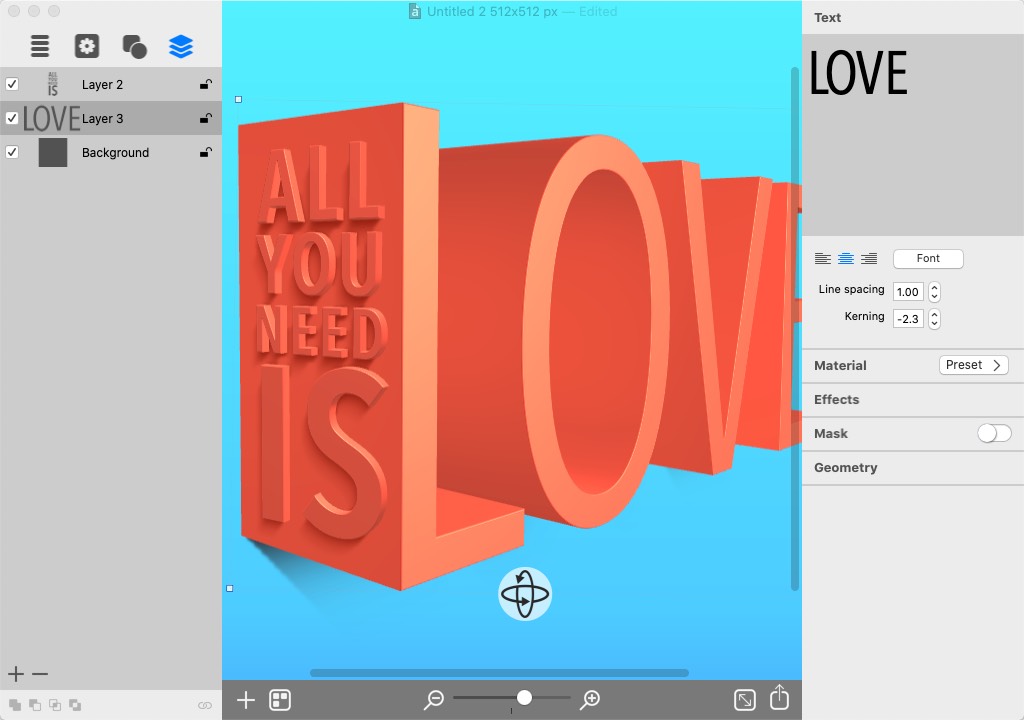Image resolution: width=1024 pixels, height=720 pixels.
Task: Hide Layer 2 using its checkbox
Action: (x=12, y=84)
